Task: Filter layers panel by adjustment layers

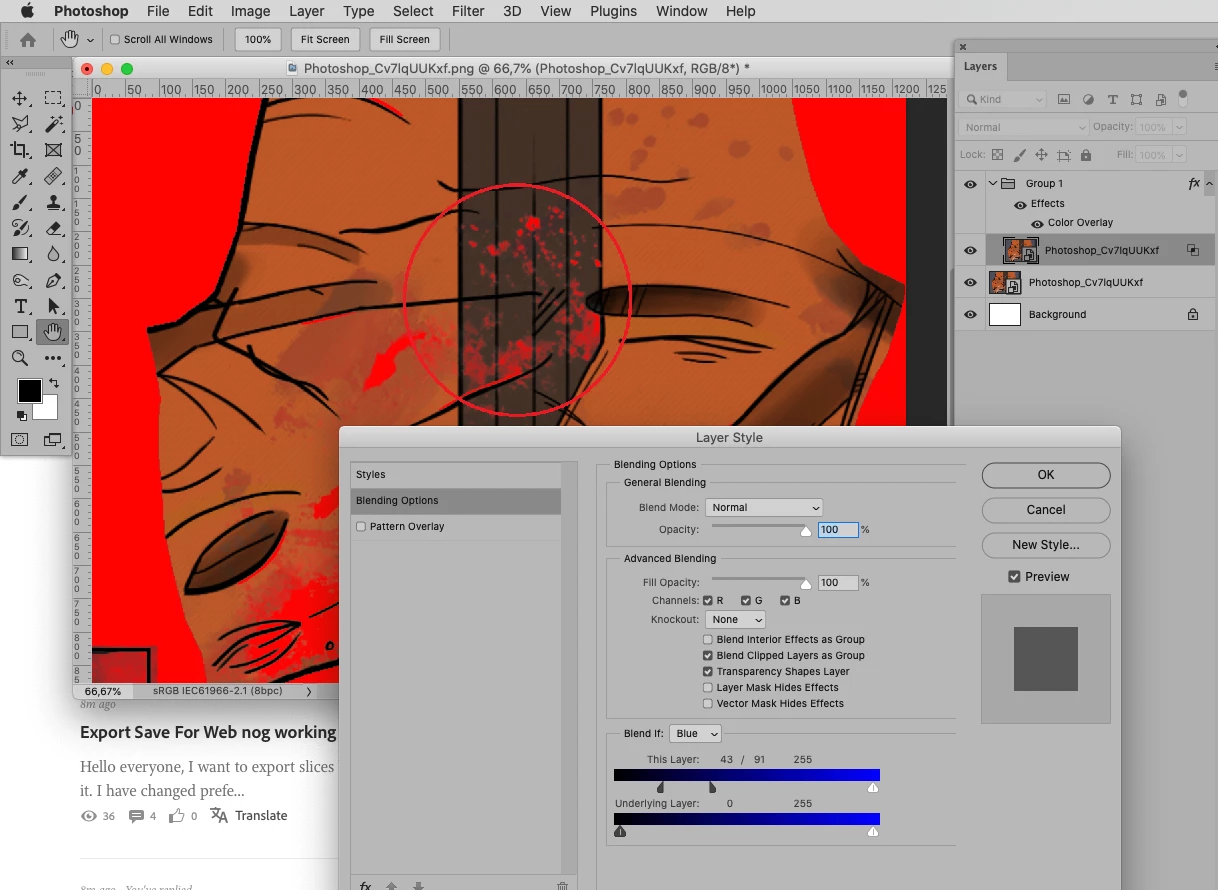Action: pyautogui.click(x=1088, y=99)
